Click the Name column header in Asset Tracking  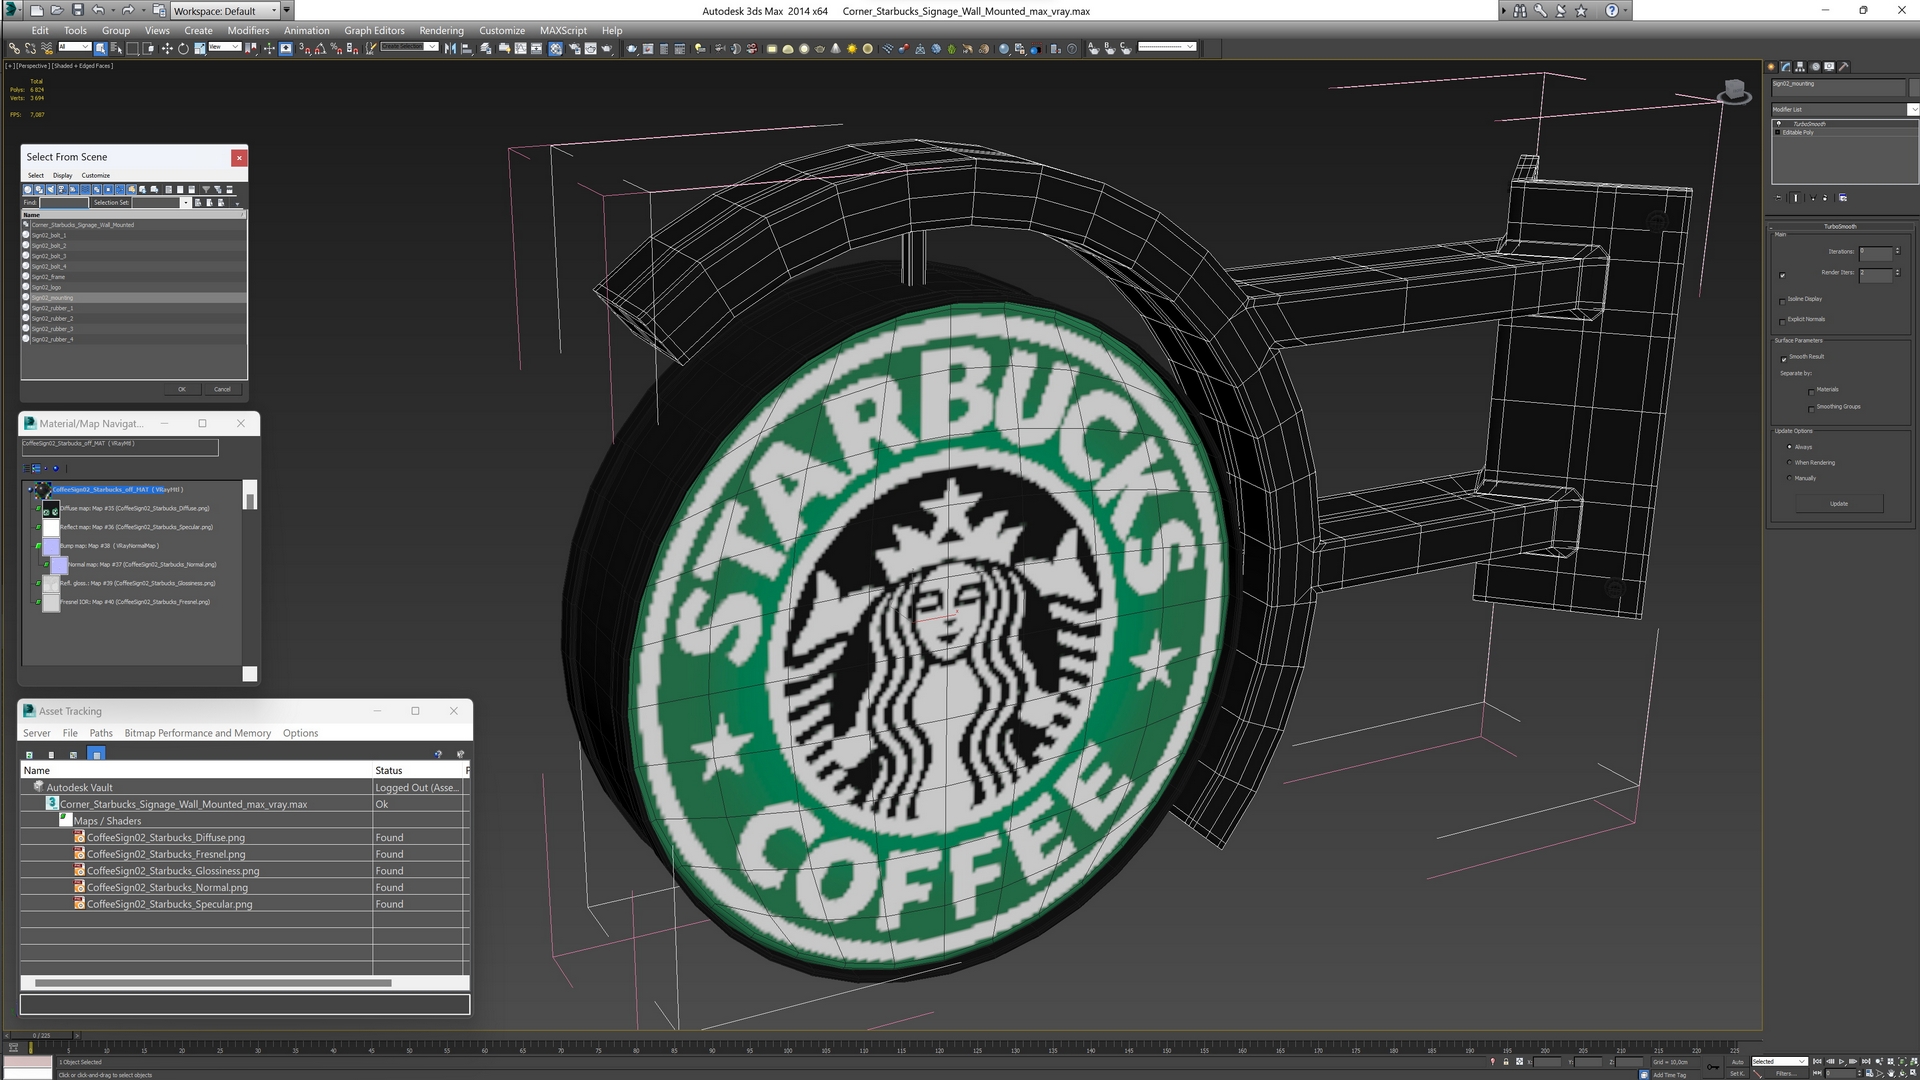(197, 771)
